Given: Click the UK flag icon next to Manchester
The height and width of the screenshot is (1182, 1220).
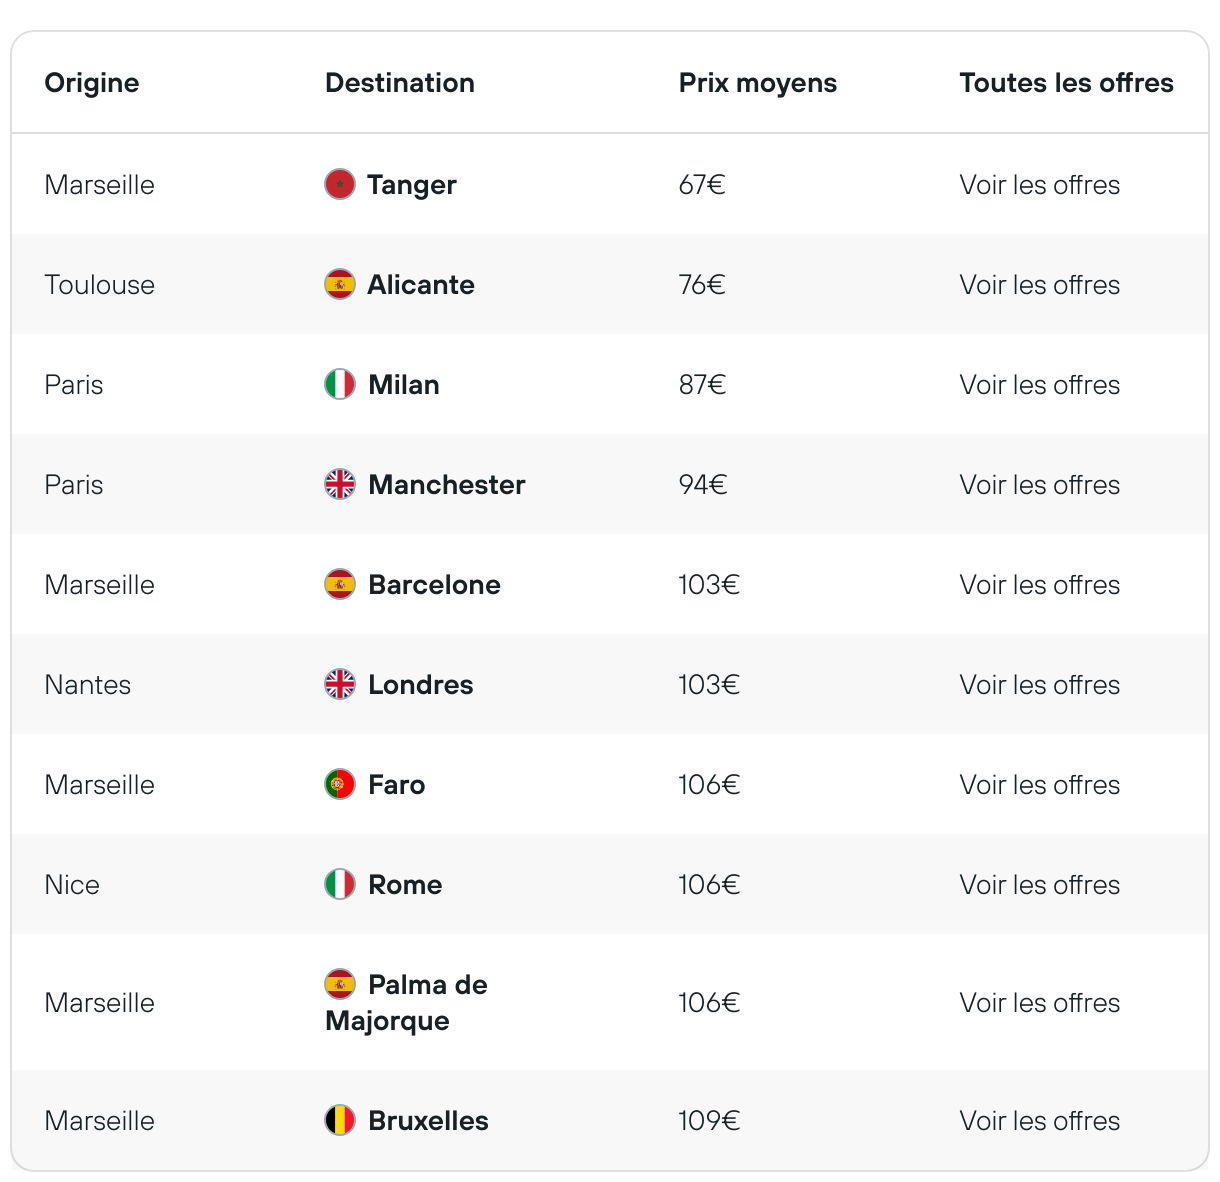Looking at the screenshot, I should 340,484.
